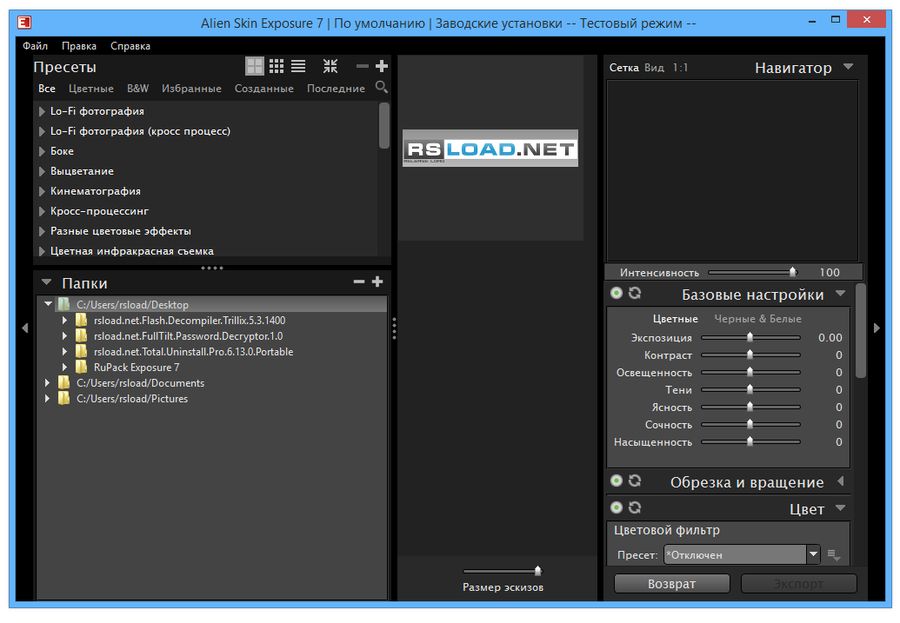
Task: Open Файл menu
Action: click(35, 46)
